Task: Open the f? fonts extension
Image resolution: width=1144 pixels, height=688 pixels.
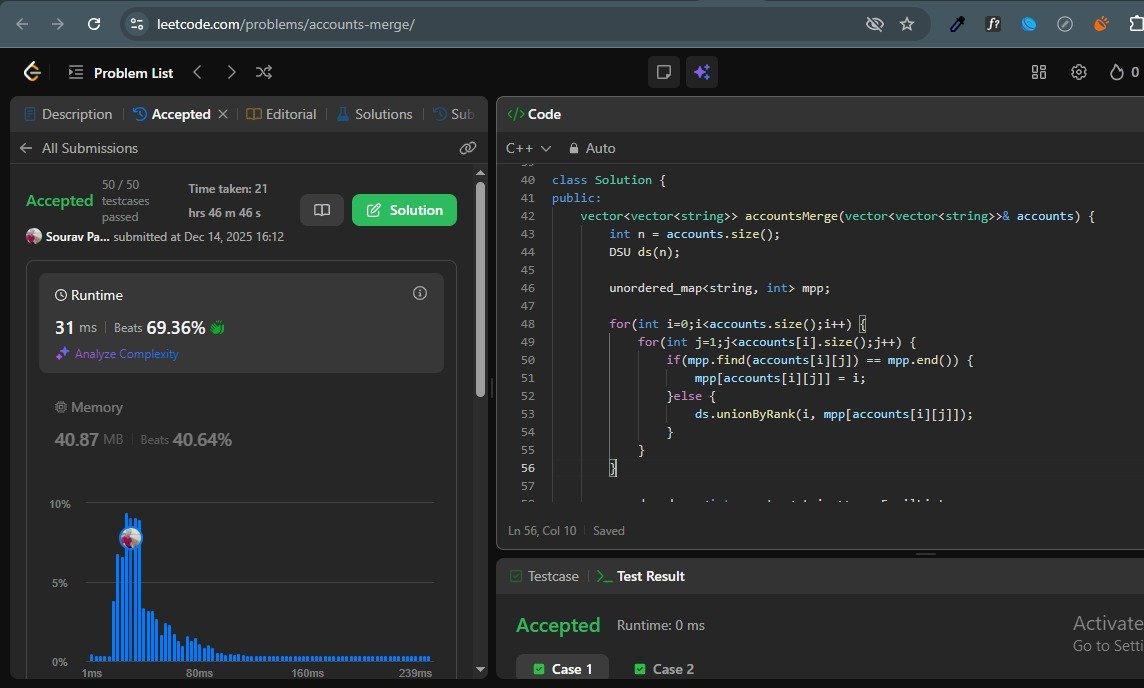Action: pyautogui.click(x=993, y=24)
